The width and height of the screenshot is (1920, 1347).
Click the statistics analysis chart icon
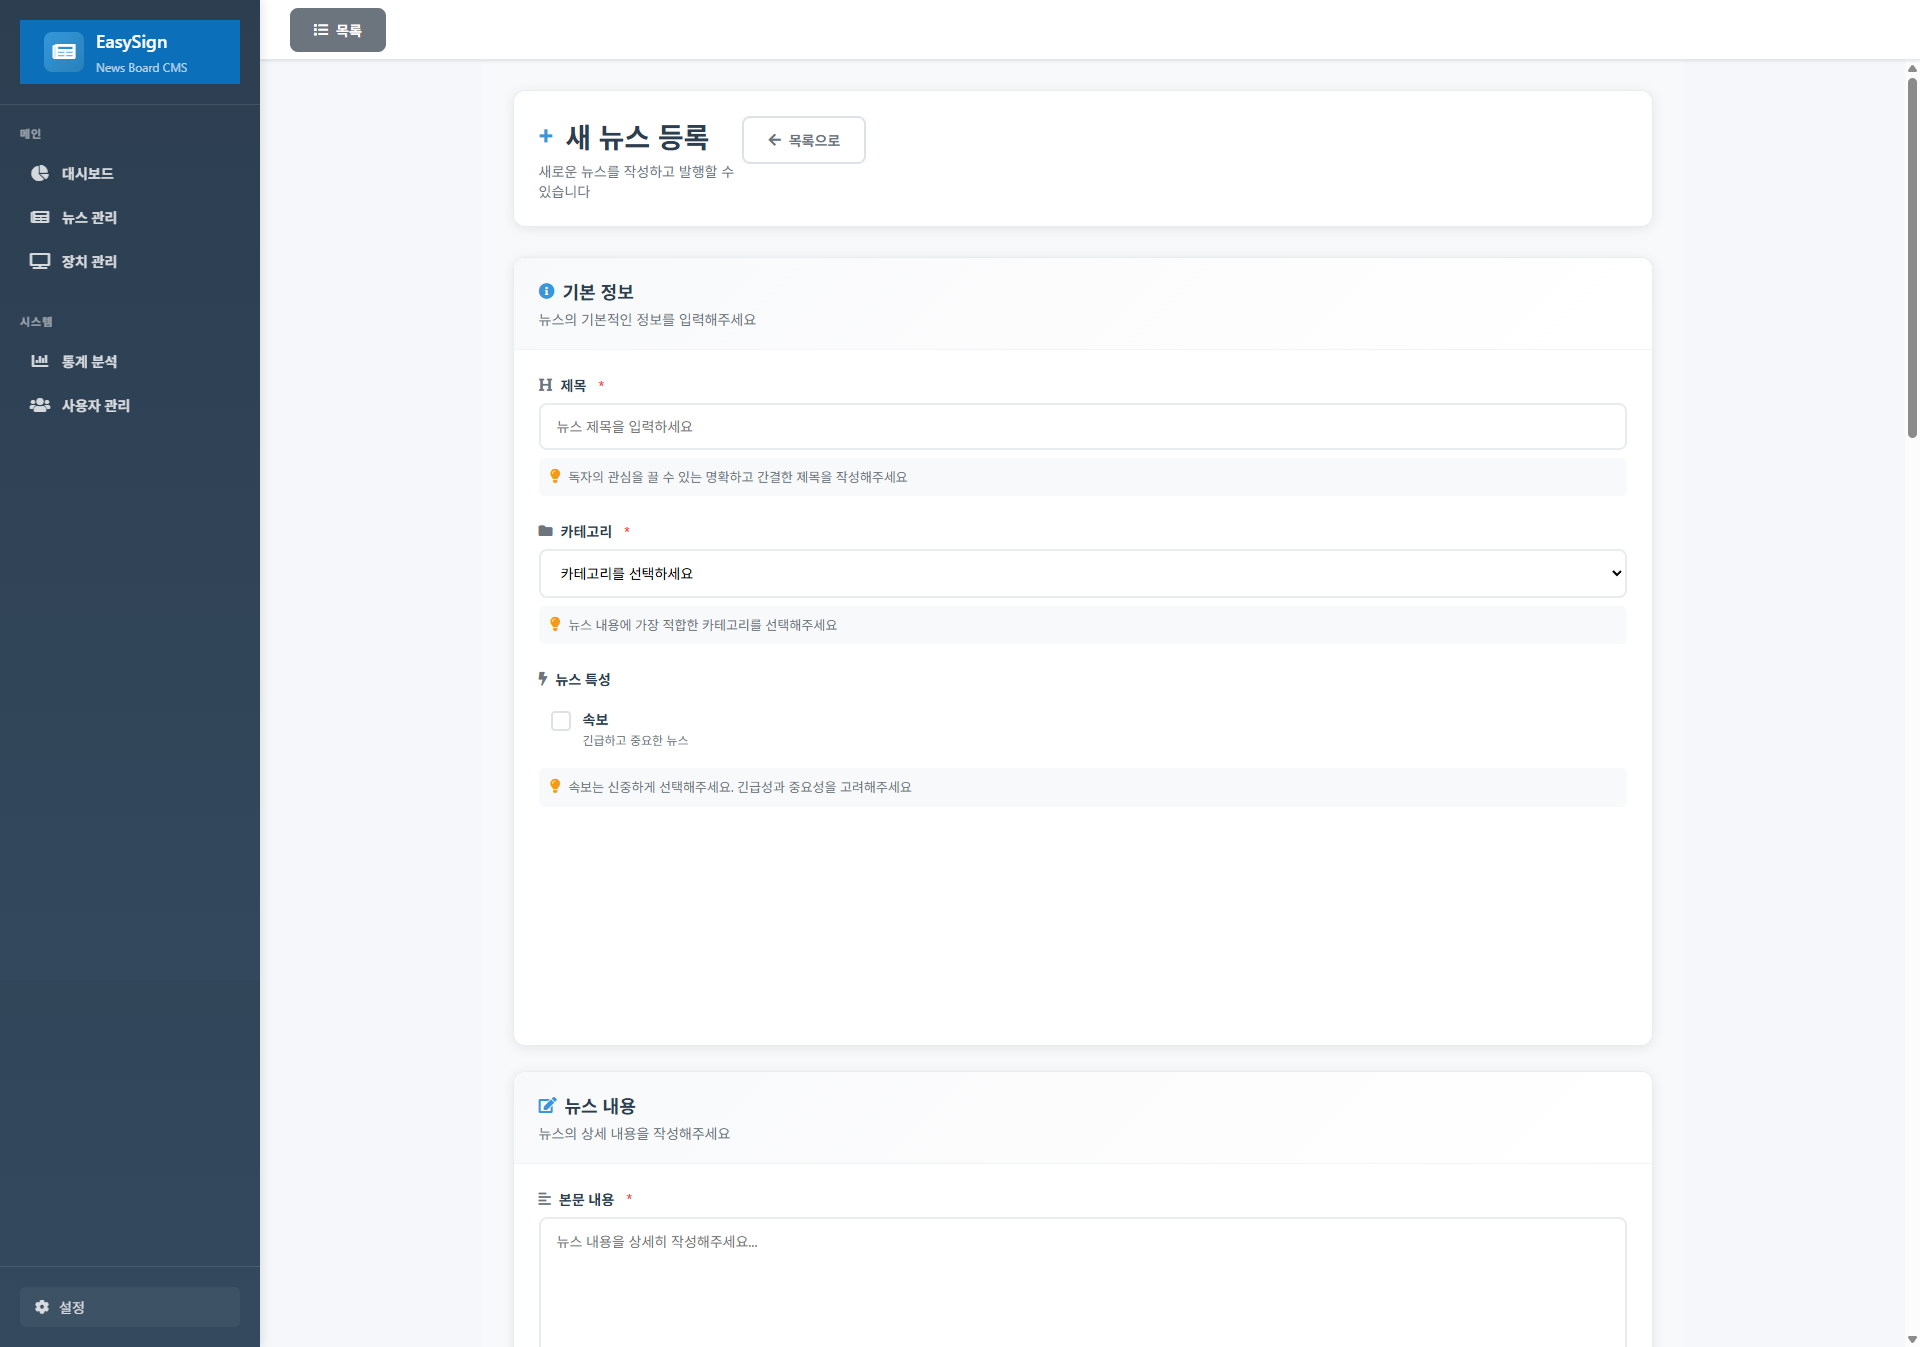[x=40, y=361]
